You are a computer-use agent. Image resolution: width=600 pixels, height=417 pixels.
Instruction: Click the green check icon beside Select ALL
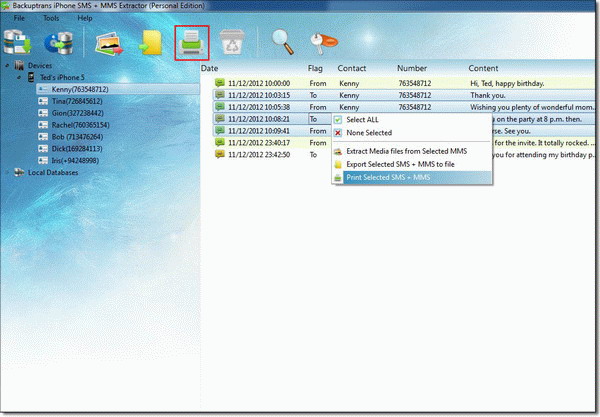[x=338, y=120]
